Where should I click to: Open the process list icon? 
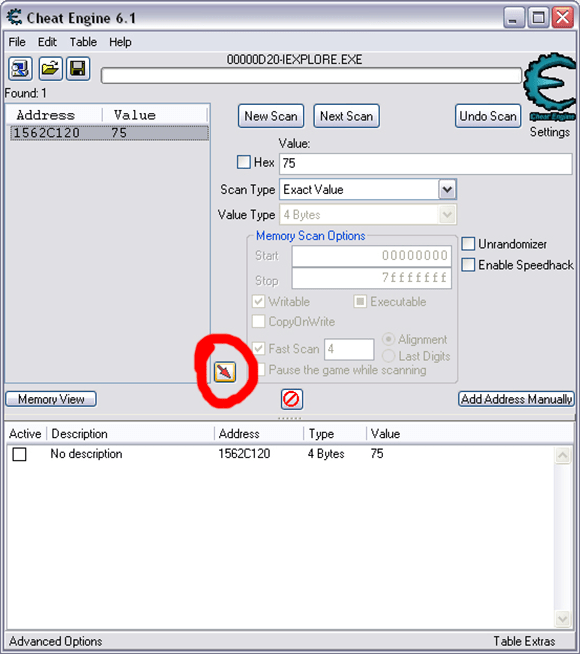(20, 69)
